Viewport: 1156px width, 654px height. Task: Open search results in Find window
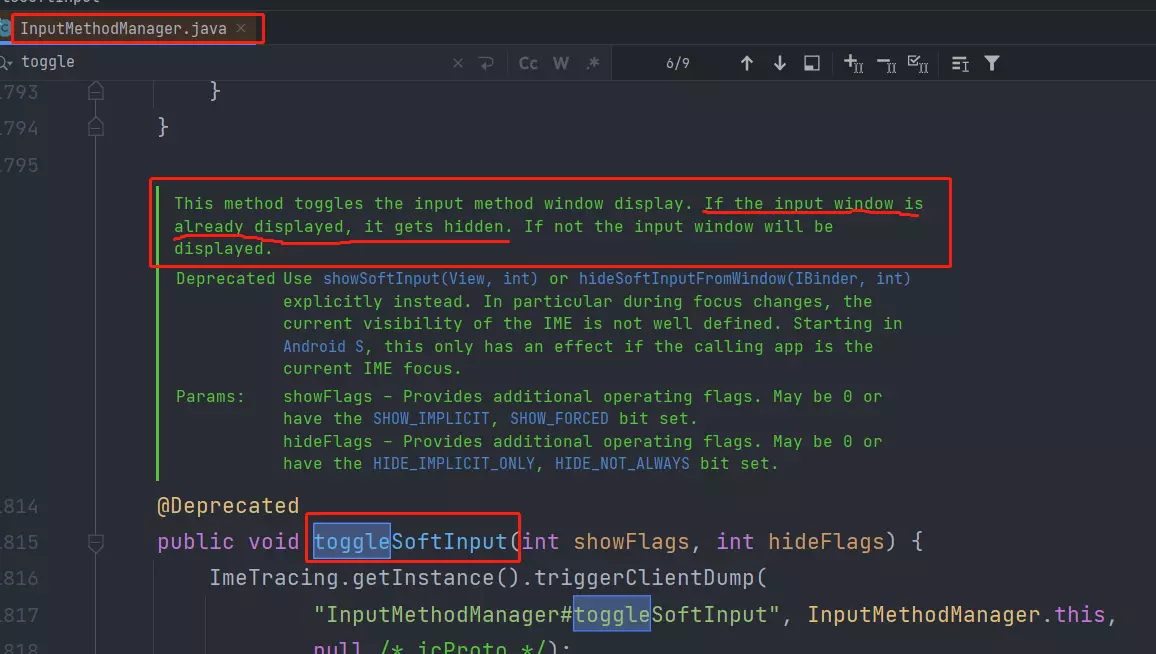click(x=812, y=63)
